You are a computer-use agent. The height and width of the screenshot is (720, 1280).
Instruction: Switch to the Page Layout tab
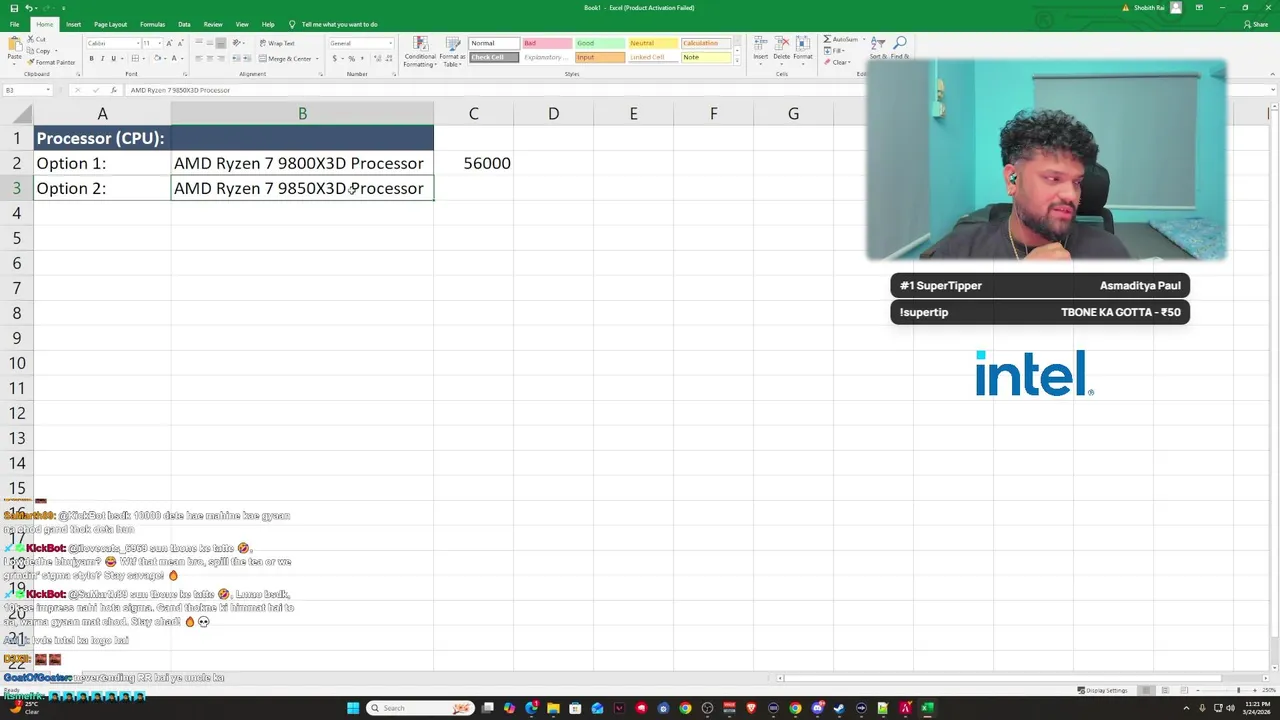pyautogui.click(x=110, y=24)
